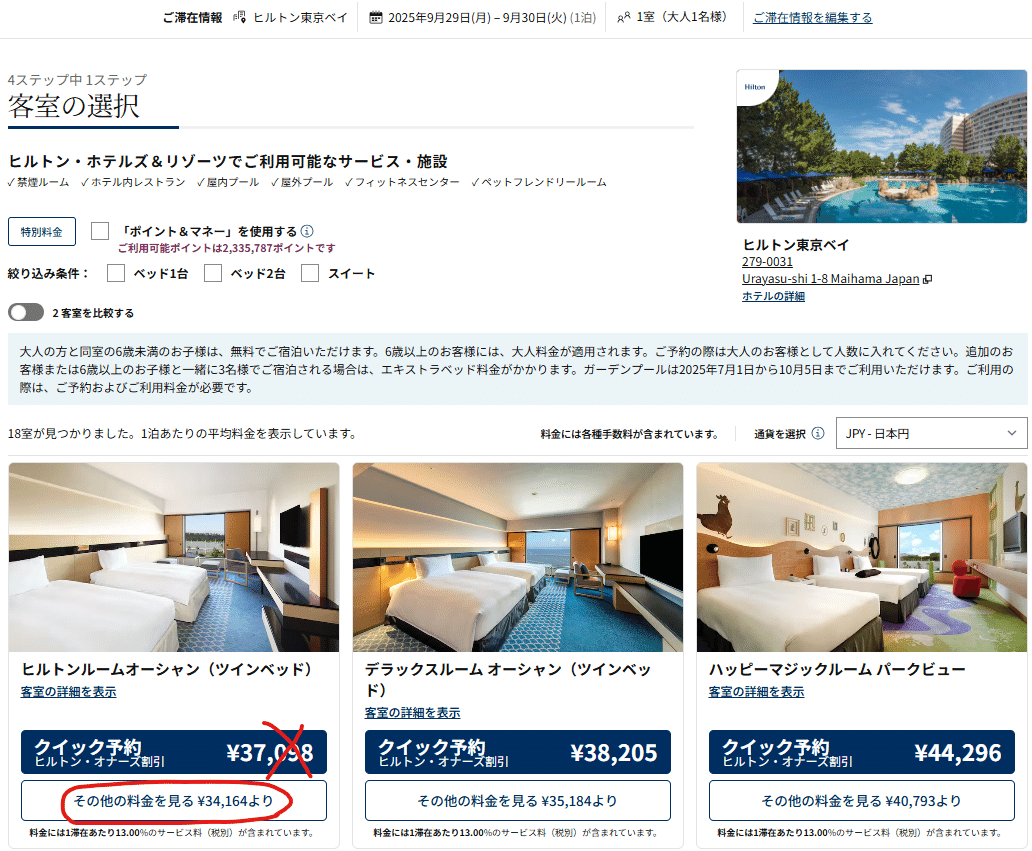Image resolution: width=1032 pixels, height=851 pixels.
Task: Click ✓ホテル内レストラン amenity text
Action: [x=133, y=182]
